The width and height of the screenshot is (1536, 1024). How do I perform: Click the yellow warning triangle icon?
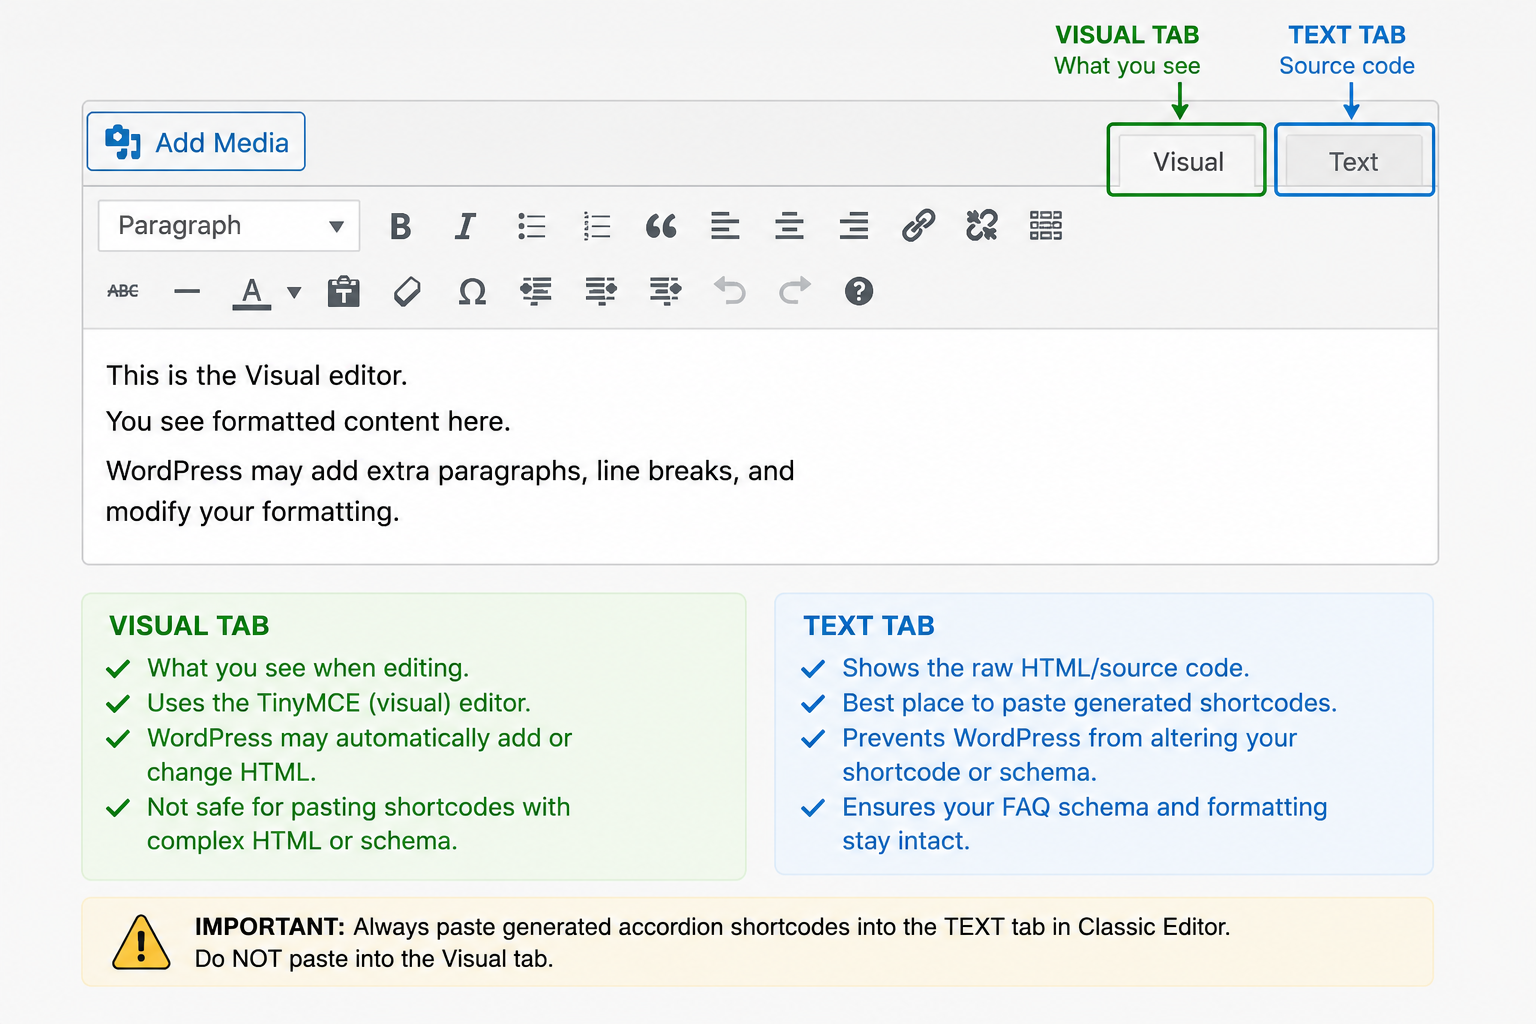141,943
